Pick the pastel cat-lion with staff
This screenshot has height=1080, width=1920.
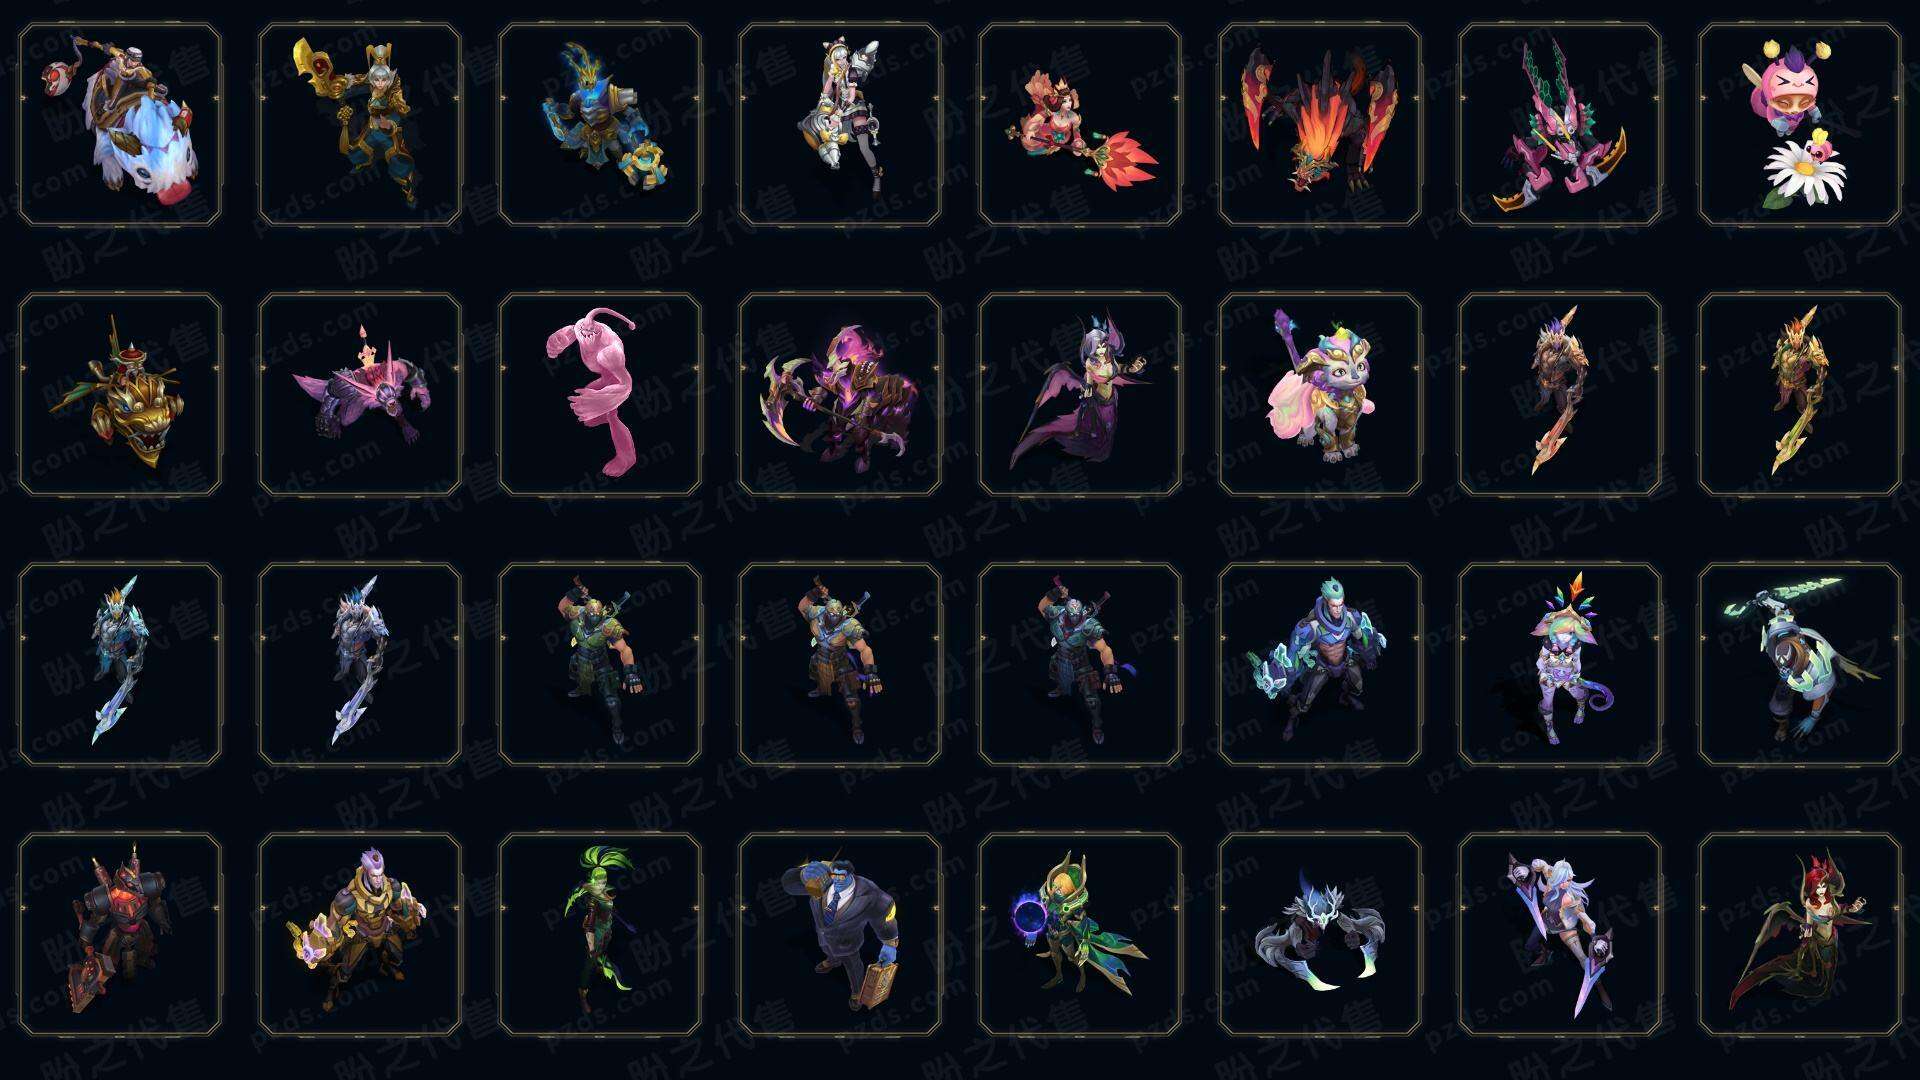tap(1320, 394)
